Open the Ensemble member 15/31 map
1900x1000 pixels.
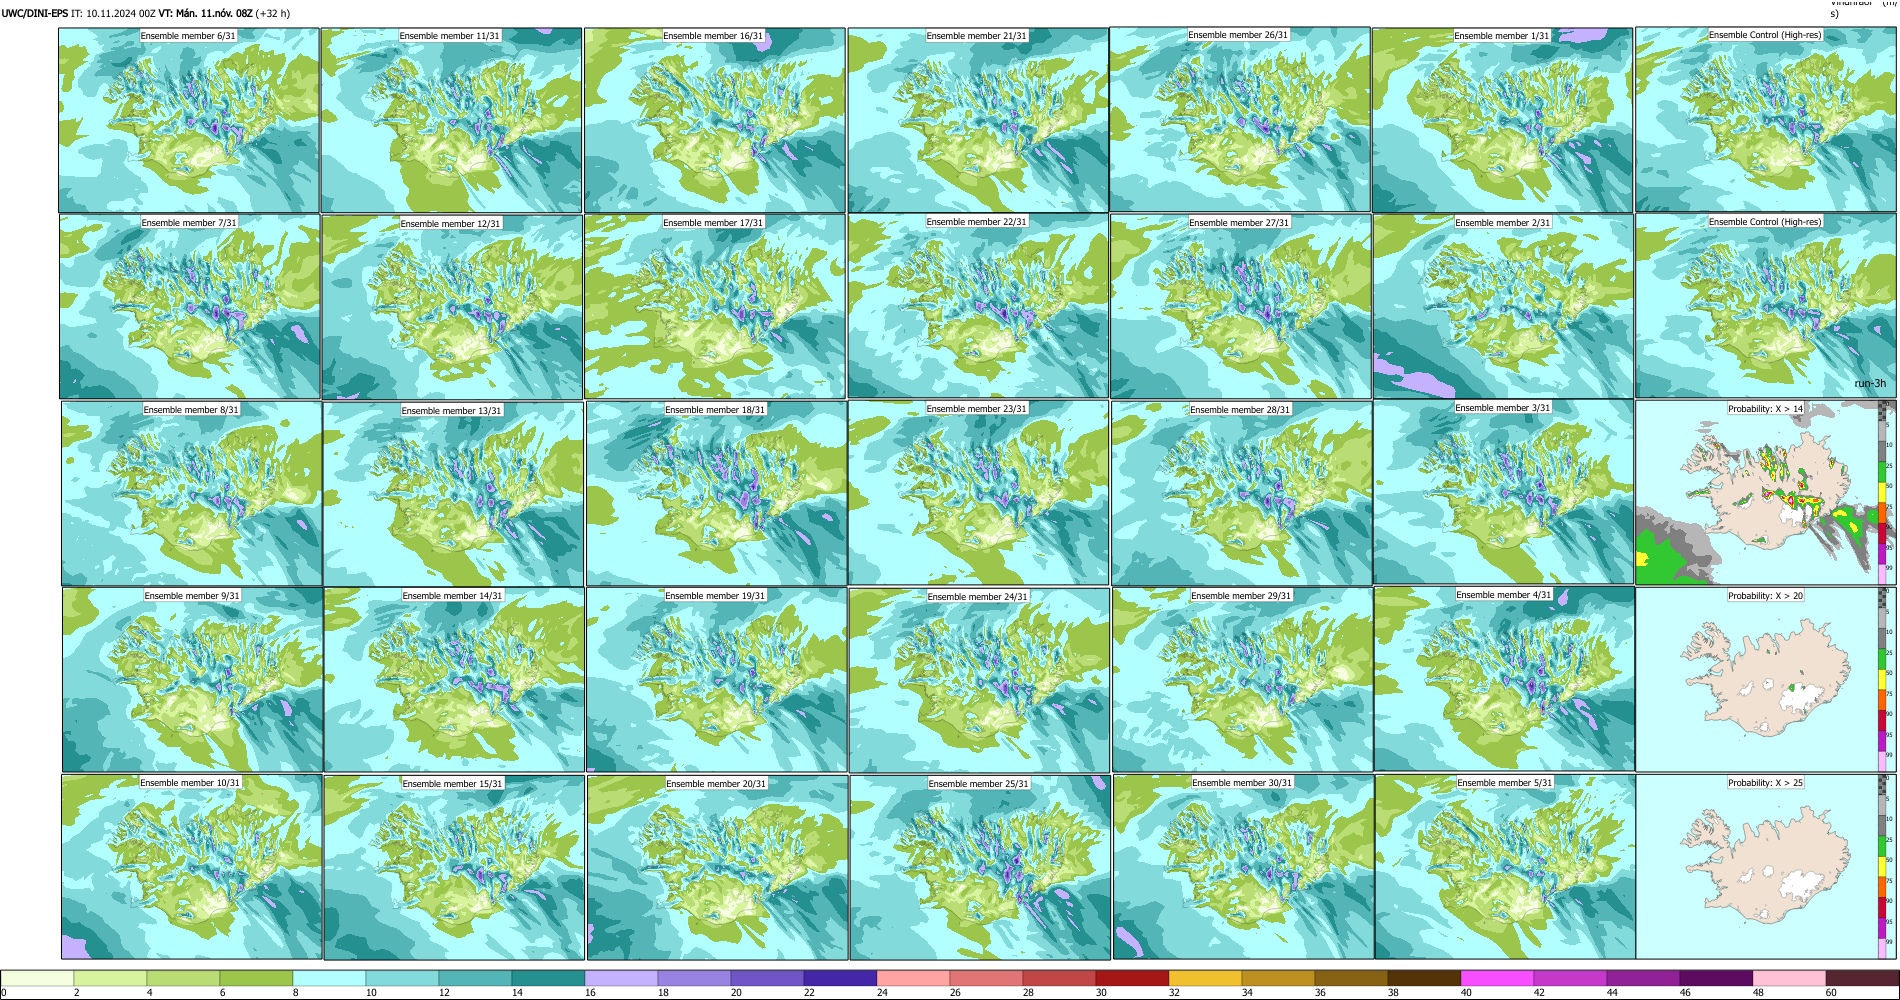pyautogui.click(x=454, y=867)
